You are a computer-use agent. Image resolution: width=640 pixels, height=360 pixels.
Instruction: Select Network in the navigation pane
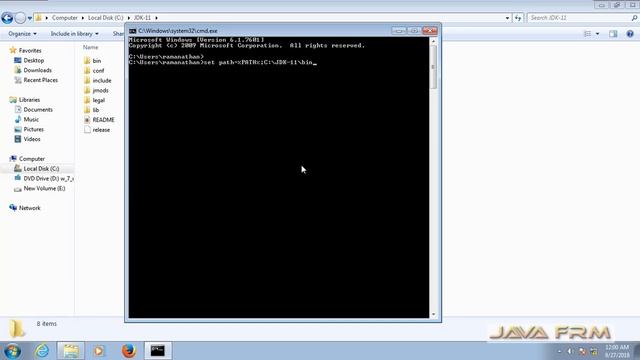tap(29, 208)
